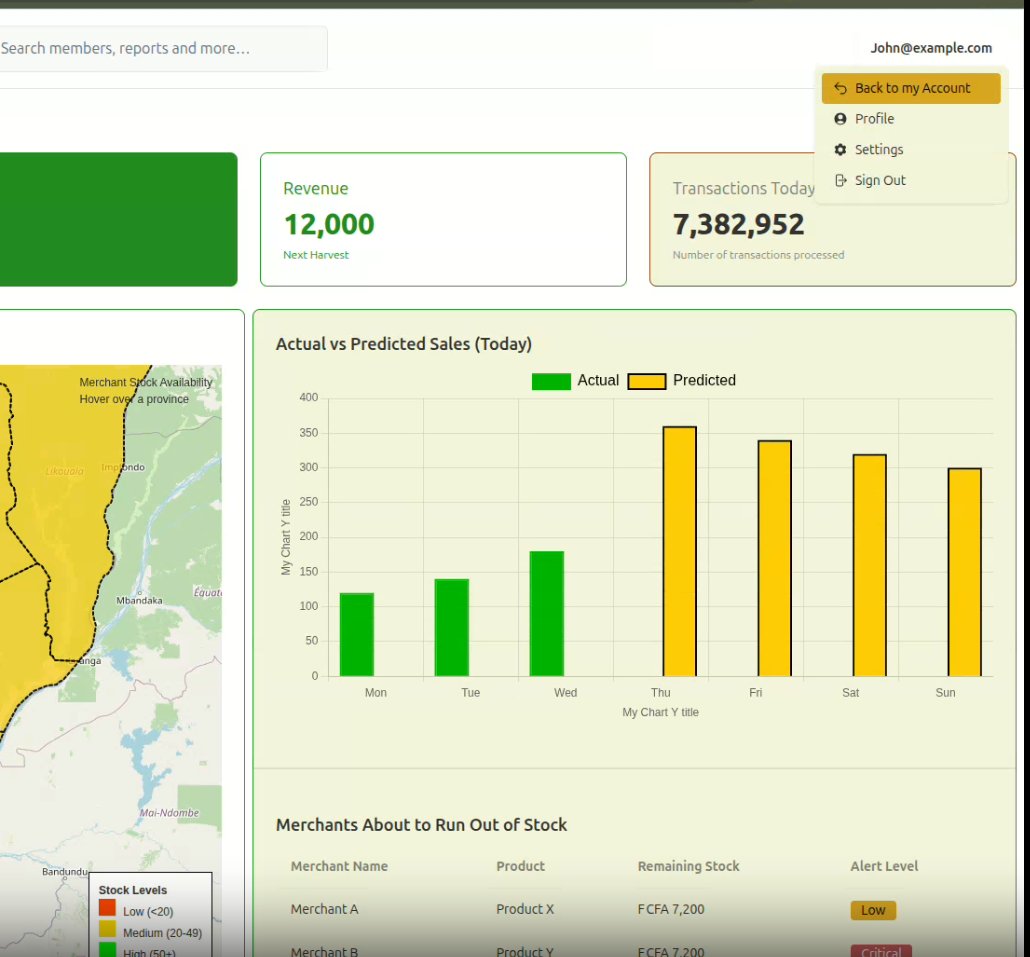This screenshot has height=957, width=1030.
Task: Click the Wednesday actual sales bar
Action: 547,613
